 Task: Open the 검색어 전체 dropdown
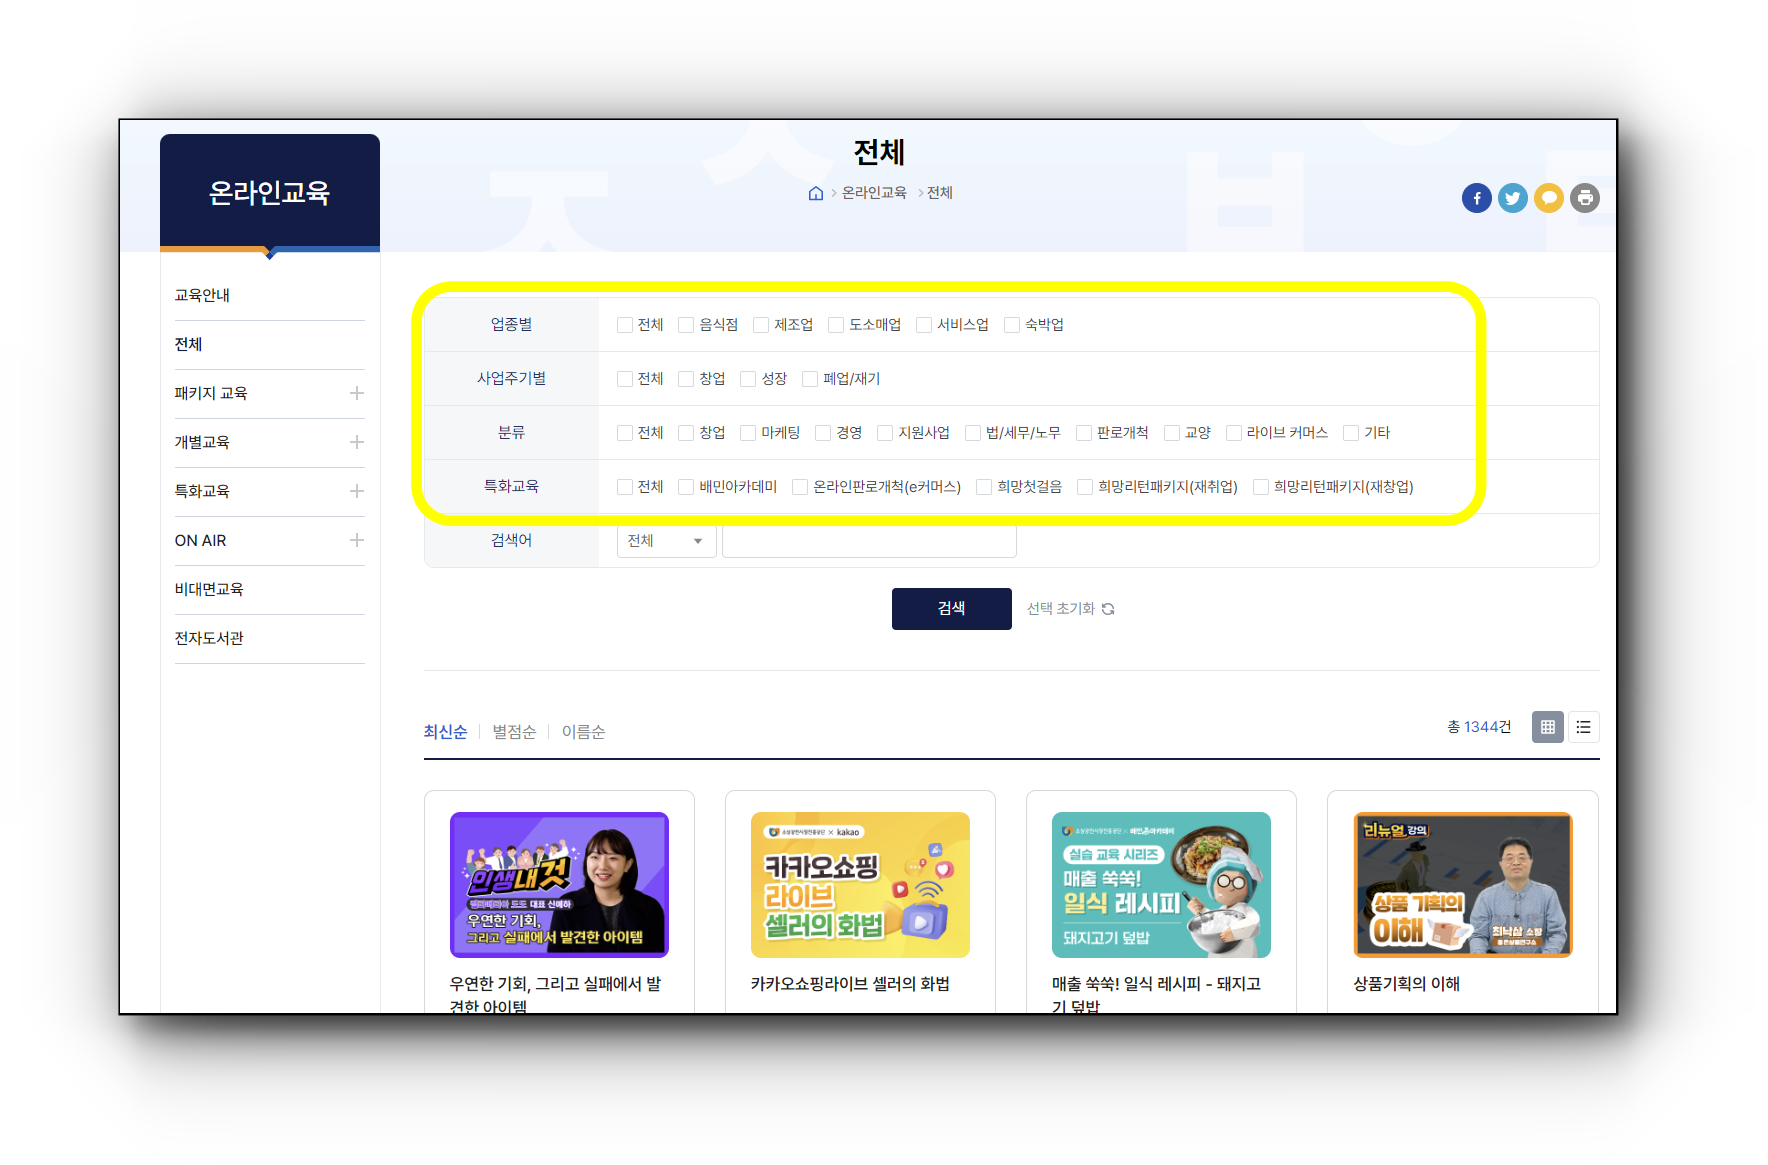click(666, 541)
